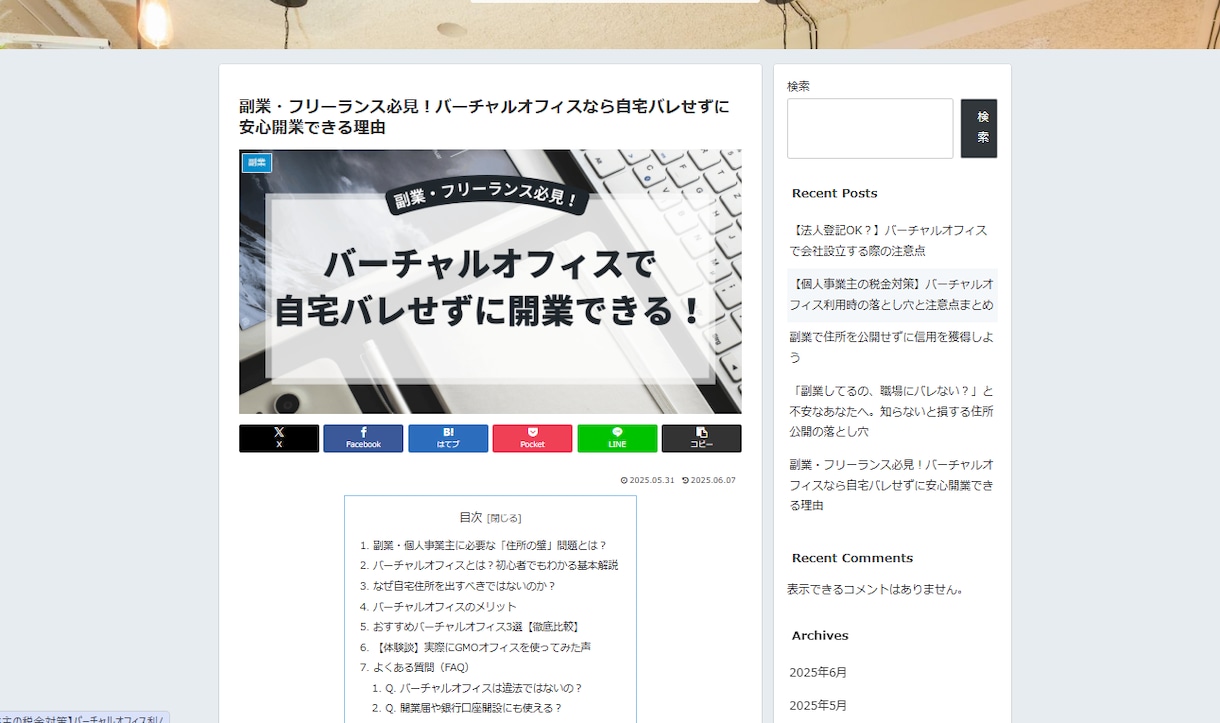Image resolution: width=1220 pixels, height=723 pixels.
Task: Share the post on Facebook
Action: 363,438
